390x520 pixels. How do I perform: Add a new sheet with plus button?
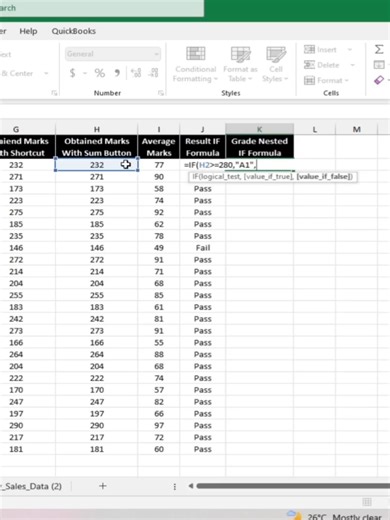(103, 486)
